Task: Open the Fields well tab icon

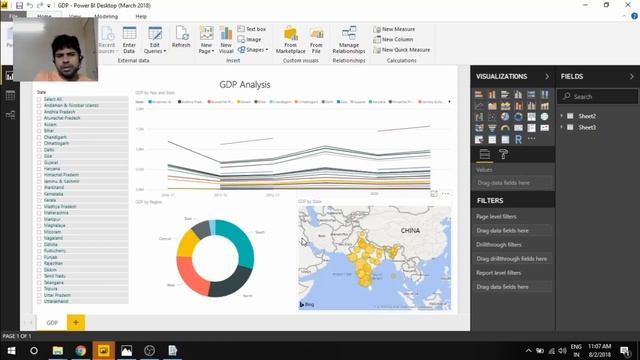Action: pos(485,154)
